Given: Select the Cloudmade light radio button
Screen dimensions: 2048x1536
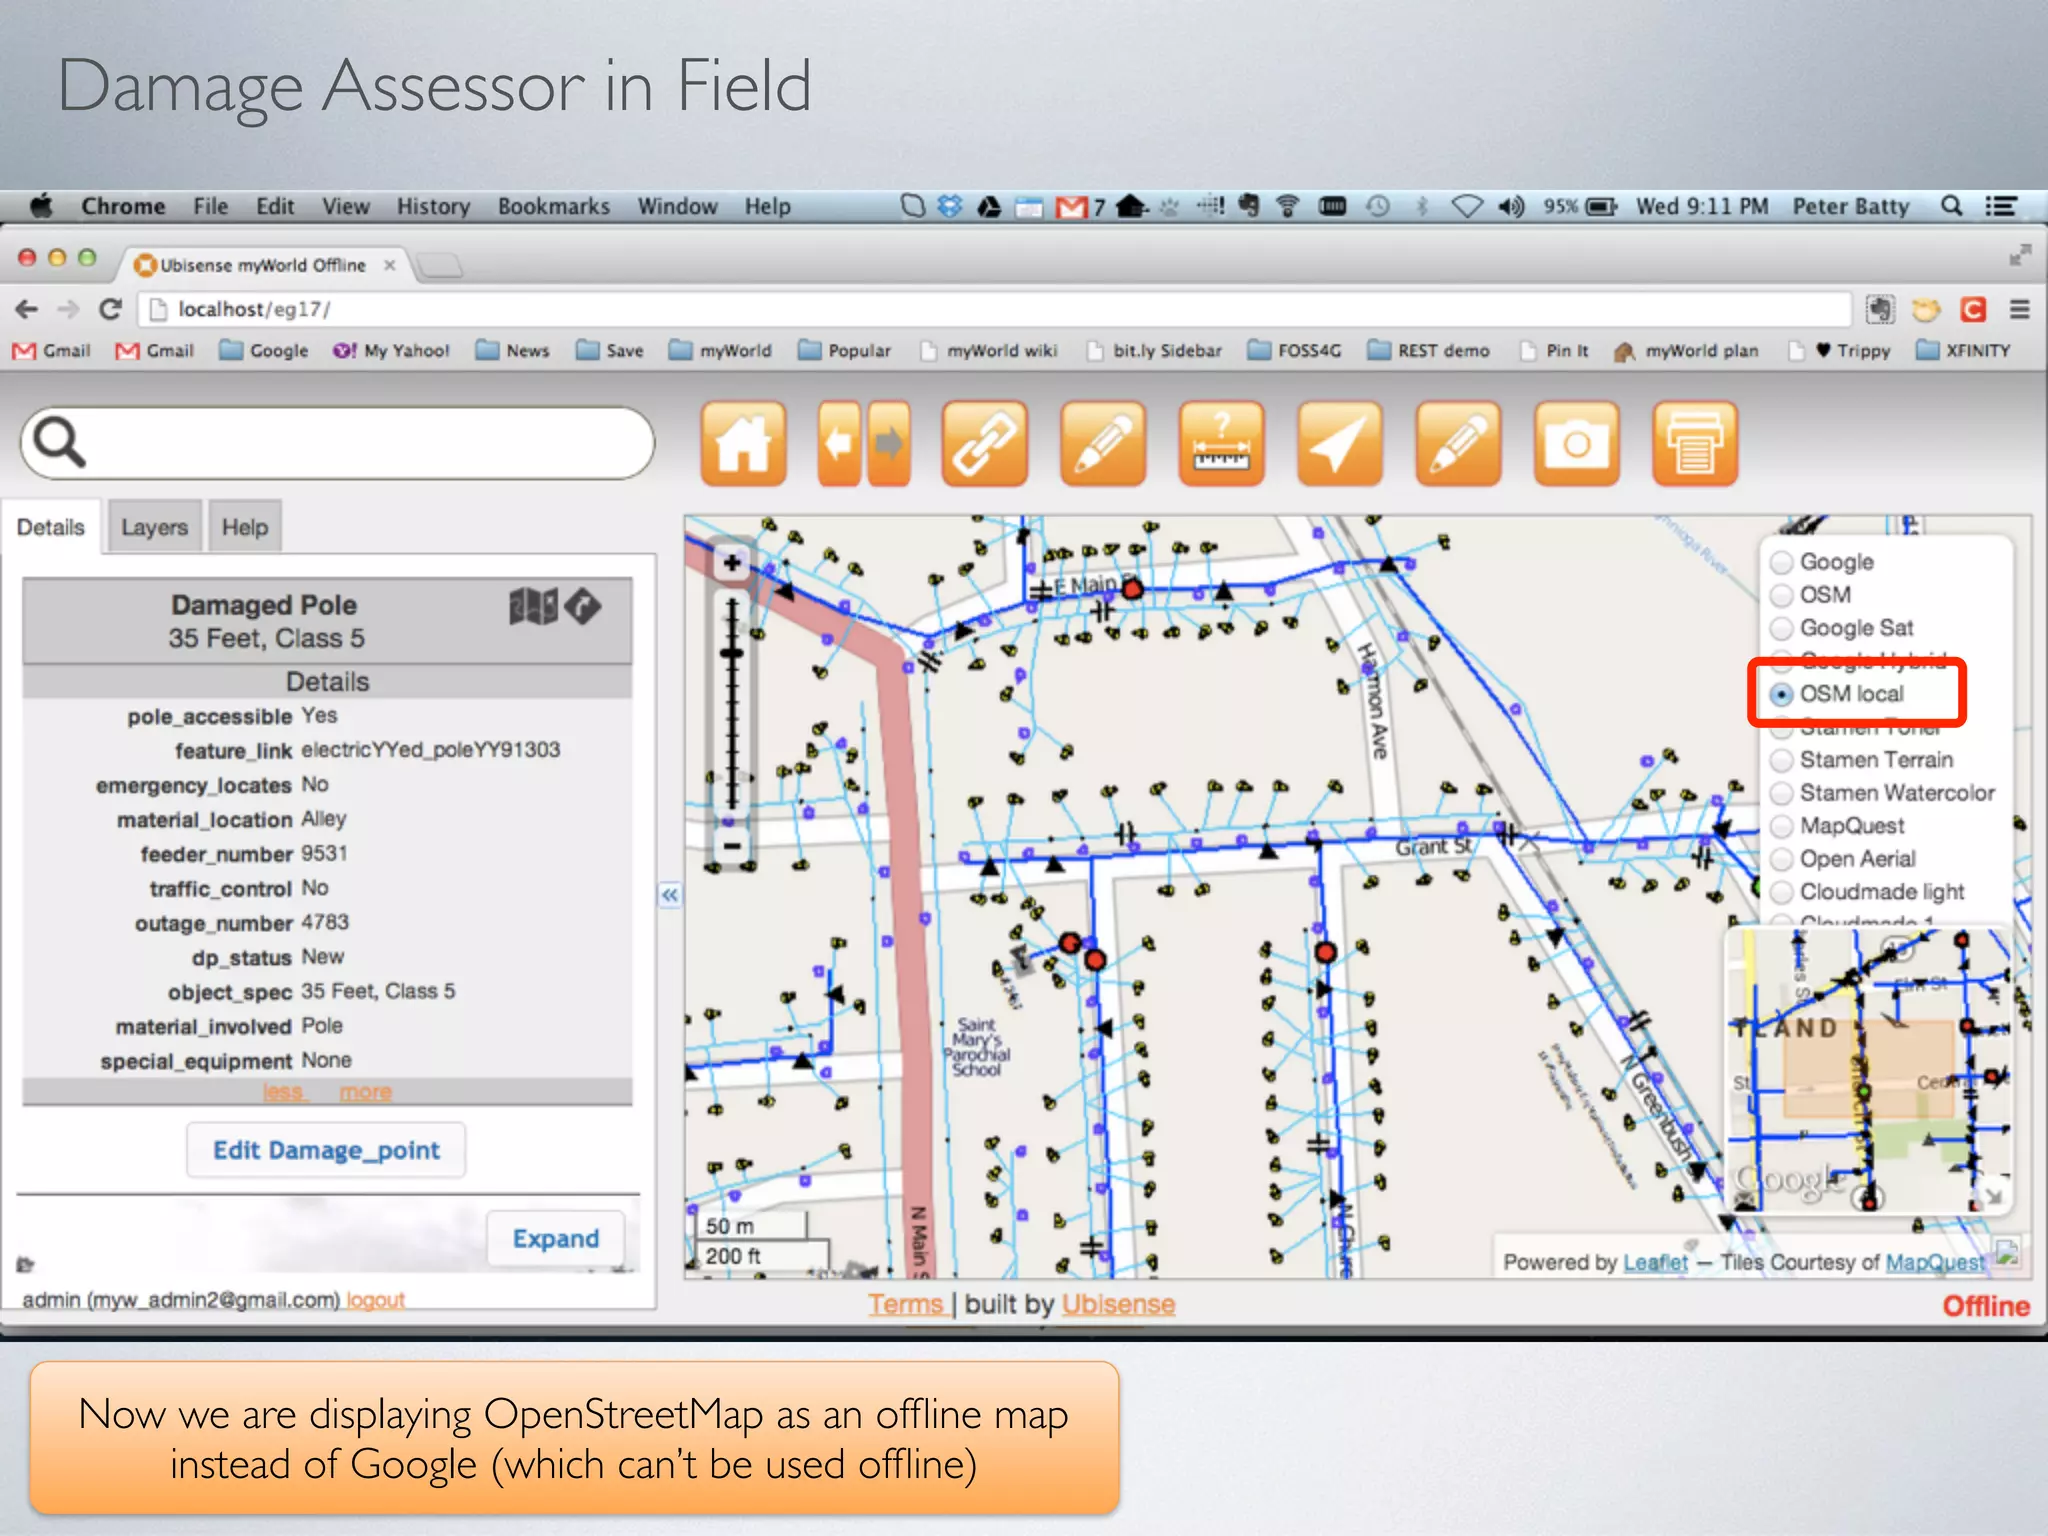Looking at the screenshot, I should pyautogui.click(x=1781, y=892).
